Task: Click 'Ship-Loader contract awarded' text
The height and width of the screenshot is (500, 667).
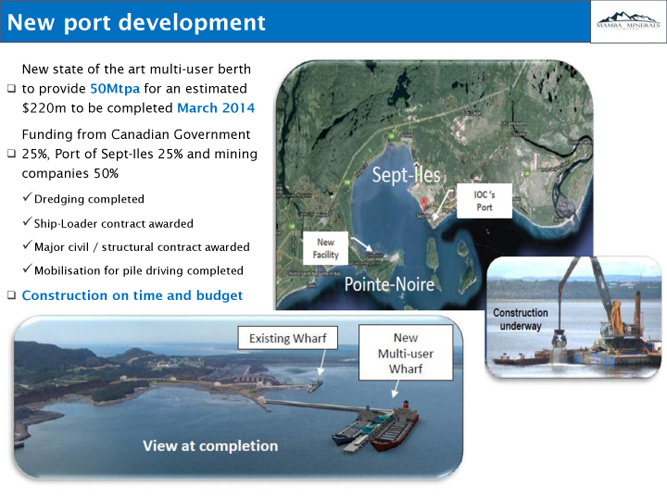Action: (x=114, y=223)
